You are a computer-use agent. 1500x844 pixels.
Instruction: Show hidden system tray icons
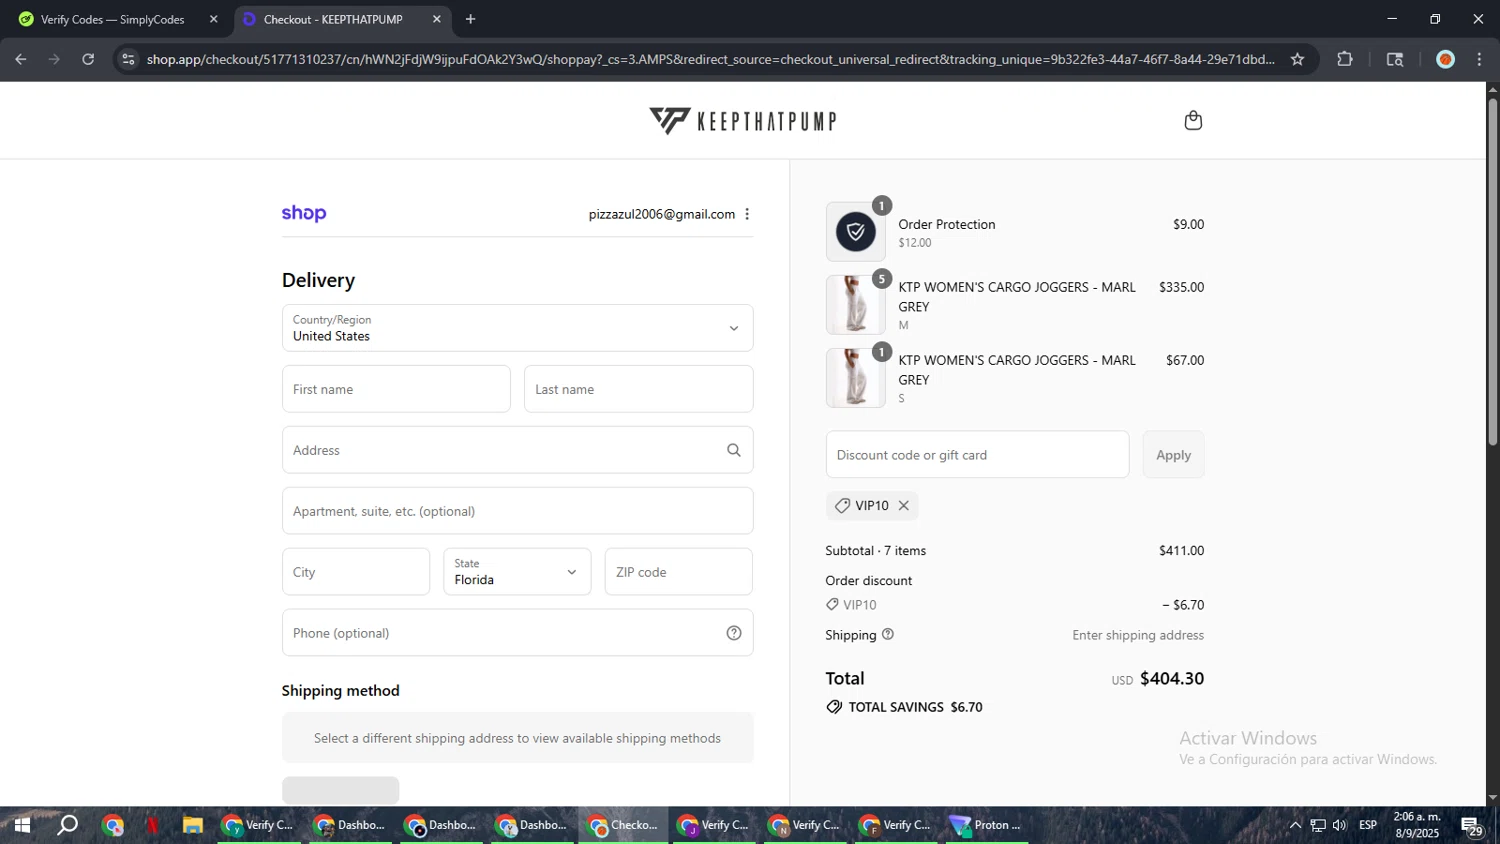tap(1295, 825)
